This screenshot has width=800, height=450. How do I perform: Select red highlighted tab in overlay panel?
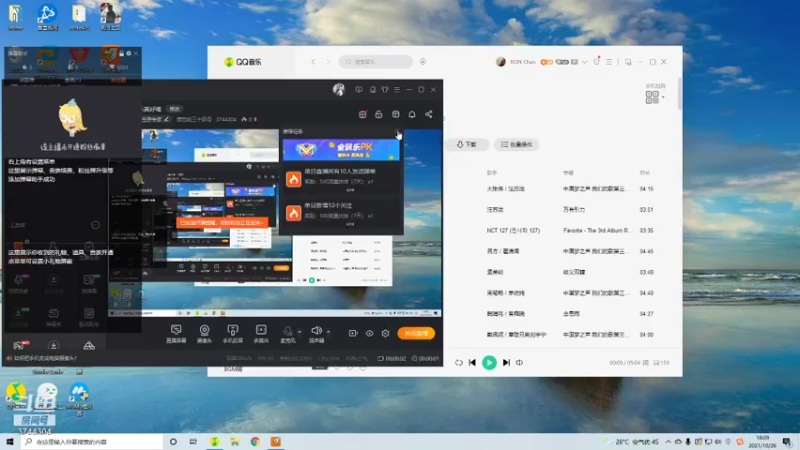point(118,80)
